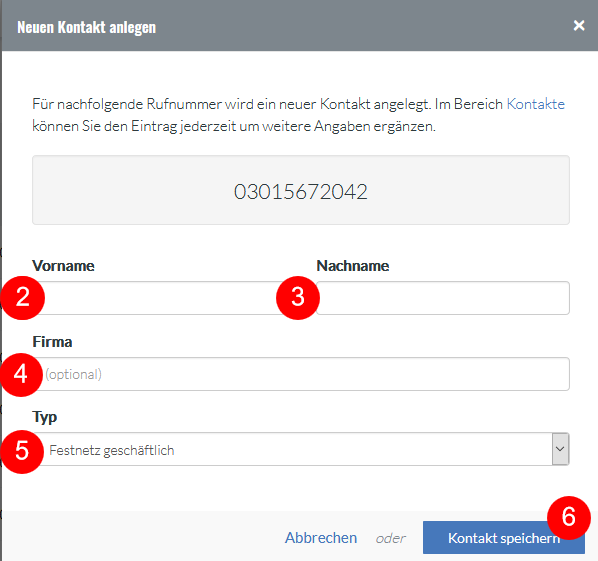Screen dimensions: 598x561
Task: Click the Typ field label
Action: [45, 417]
